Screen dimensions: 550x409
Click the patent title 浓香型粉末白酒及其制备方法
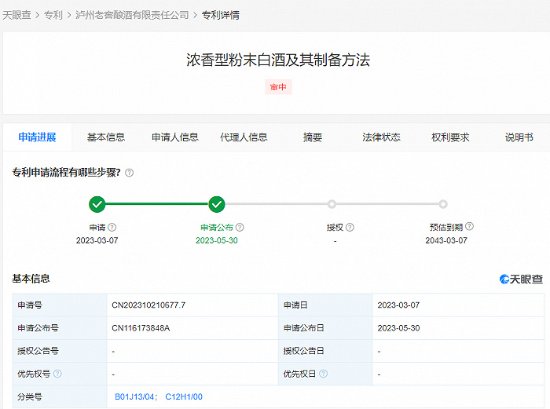[x=278, y=60]
